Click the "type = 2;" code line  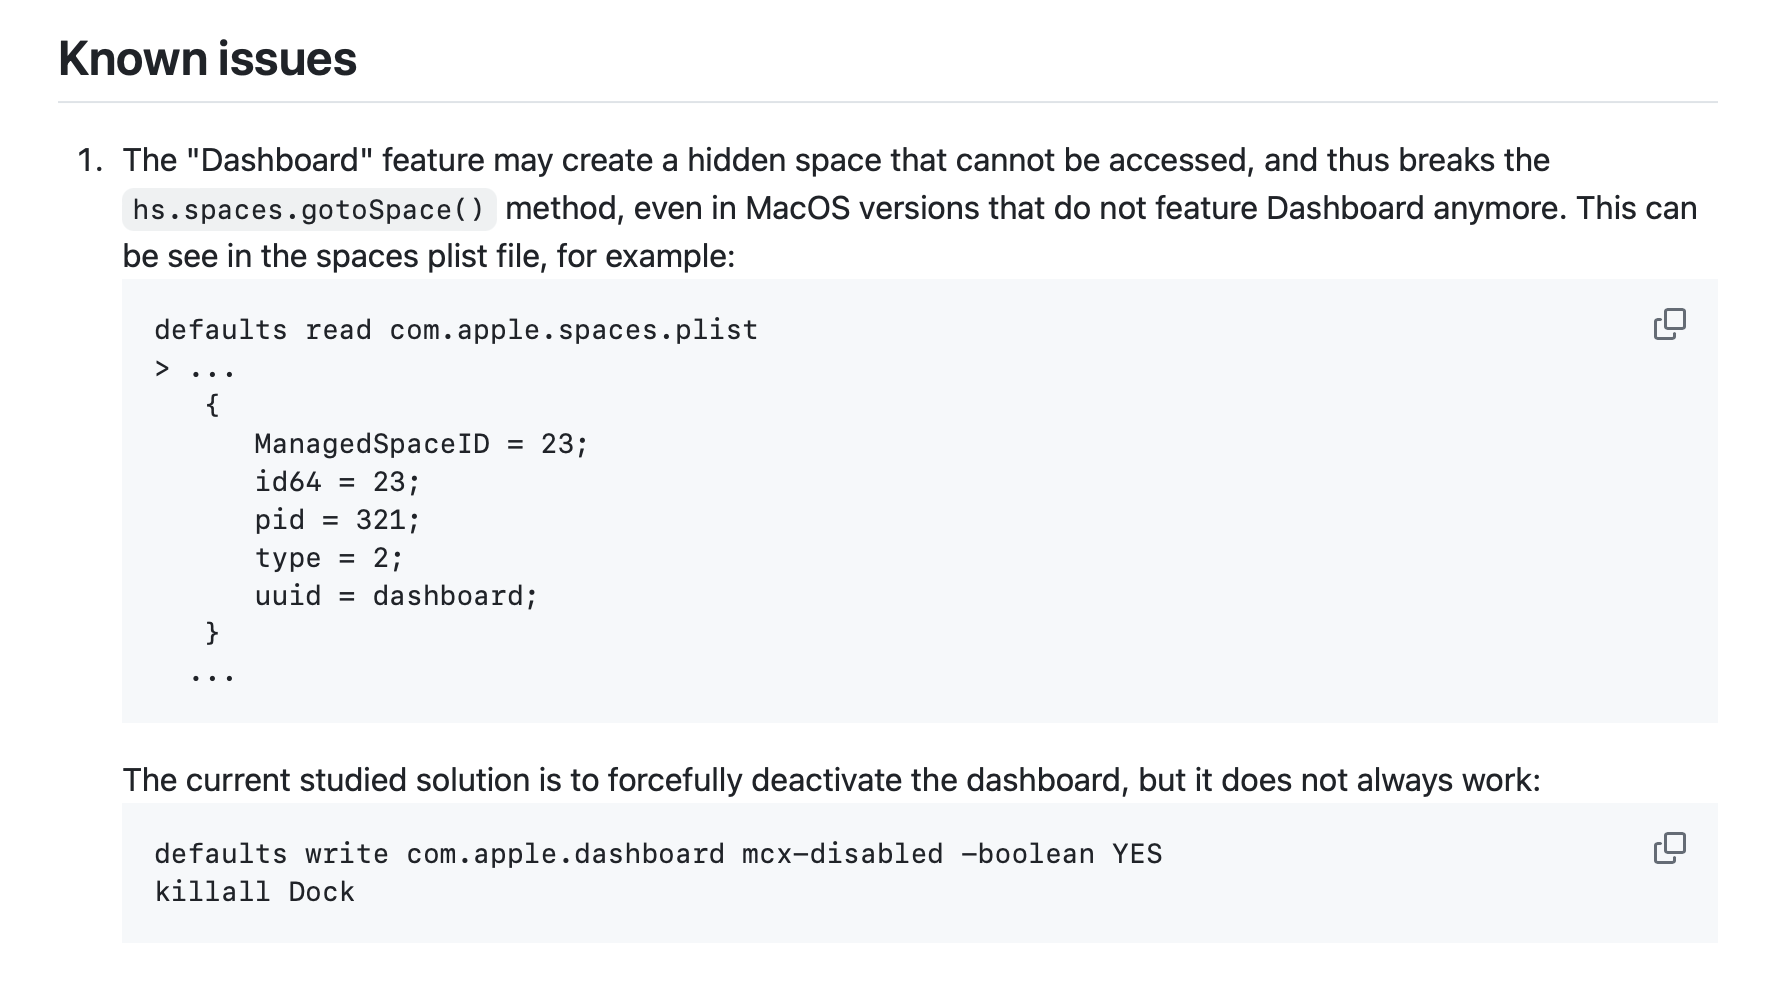tap(328, 558)
